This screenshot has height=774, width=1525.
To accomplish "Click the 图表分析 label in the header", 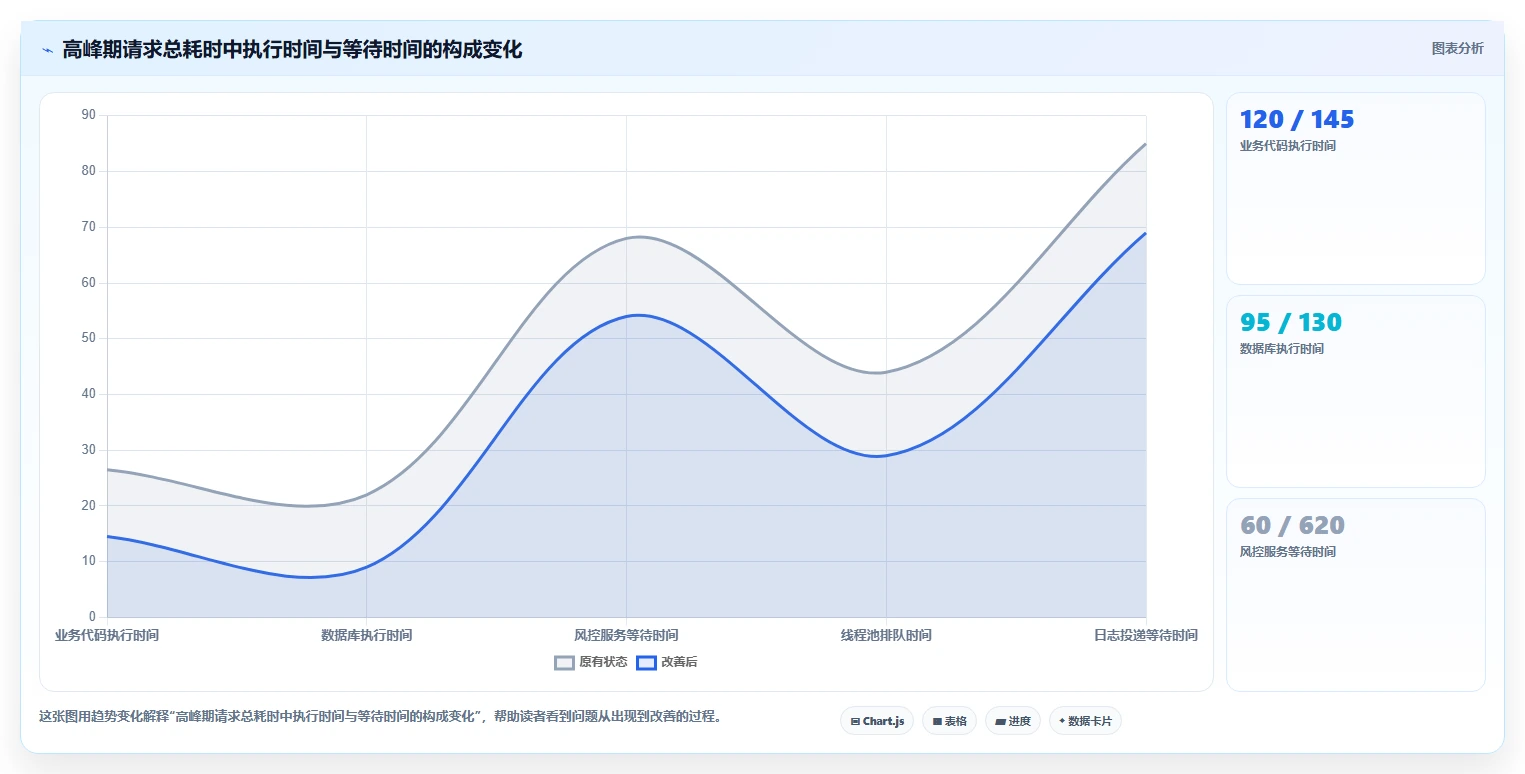I will pyautogui.click(x=1457, y=48).
